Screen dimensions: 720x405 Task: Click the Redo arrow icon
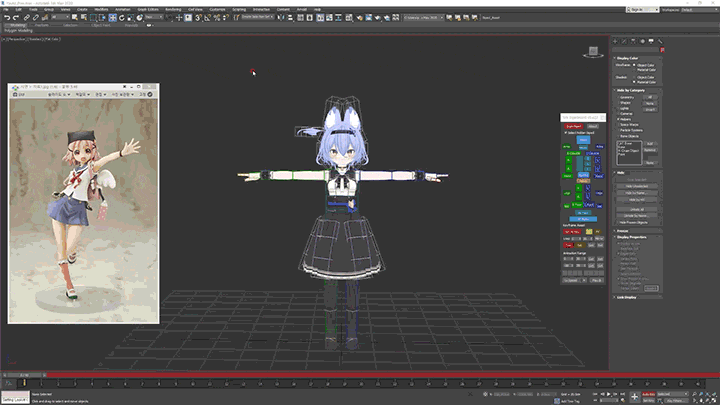click(16, 17)
